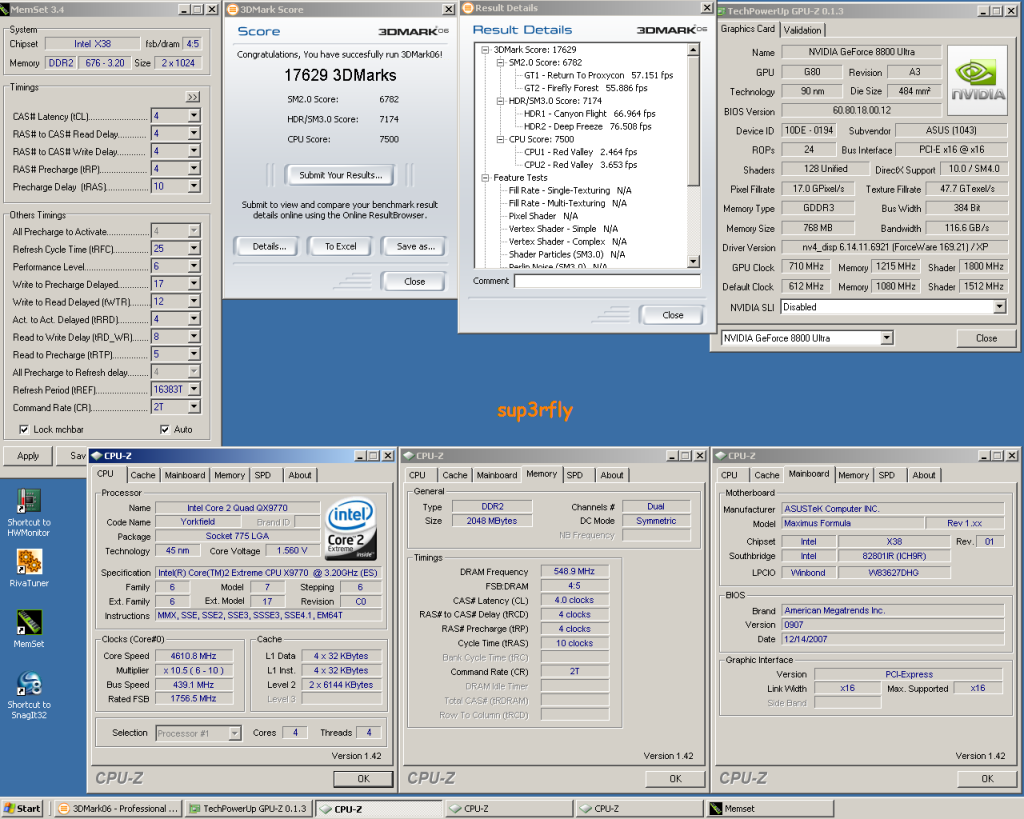The image size is (1024, 819).
Task: Open the NVIDIA SLI dropdown
Action: point(999,307)
